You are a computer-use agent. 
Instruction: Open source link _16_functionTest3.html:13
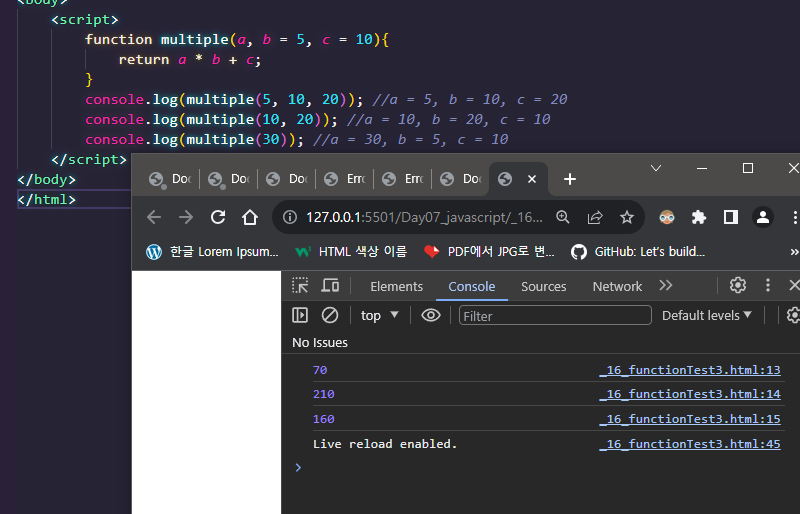pyautogui.click(x=690, y=370)
